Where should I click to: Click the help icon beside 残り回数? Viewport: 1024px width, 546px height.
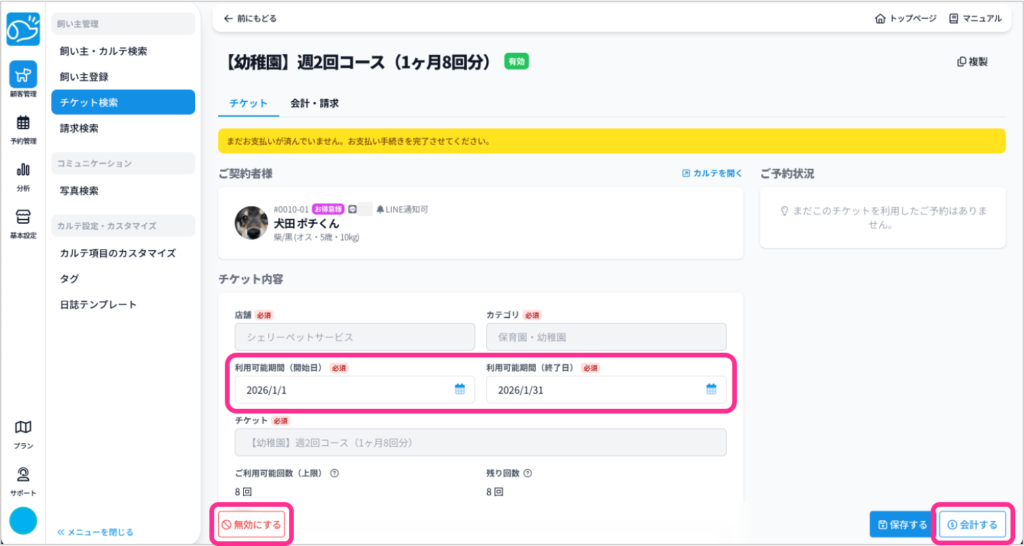pyautogui.click(x=527, y=474)
